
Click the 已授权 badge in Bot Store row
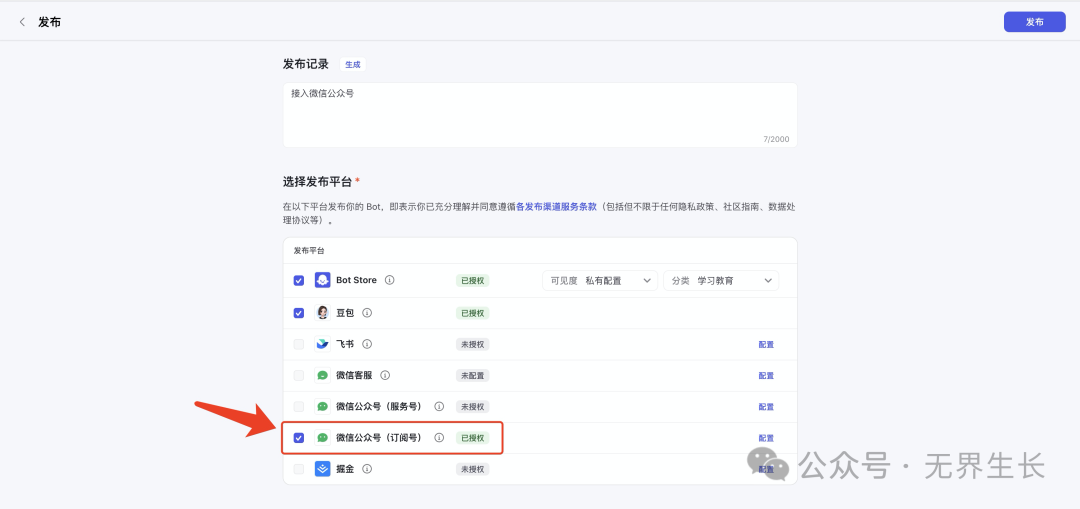point(472,280)
